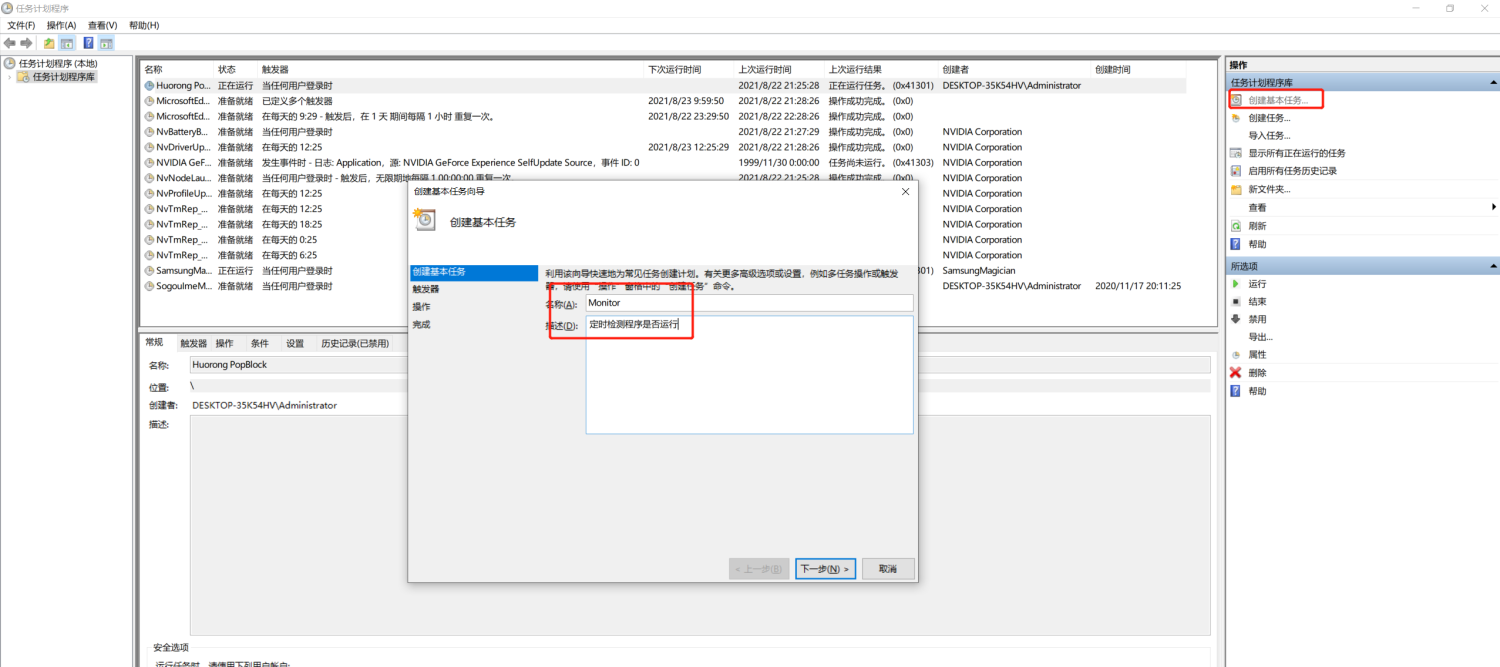Click the Forward arrow in the toolbar
1500x667 pixels.
[26, 43]
